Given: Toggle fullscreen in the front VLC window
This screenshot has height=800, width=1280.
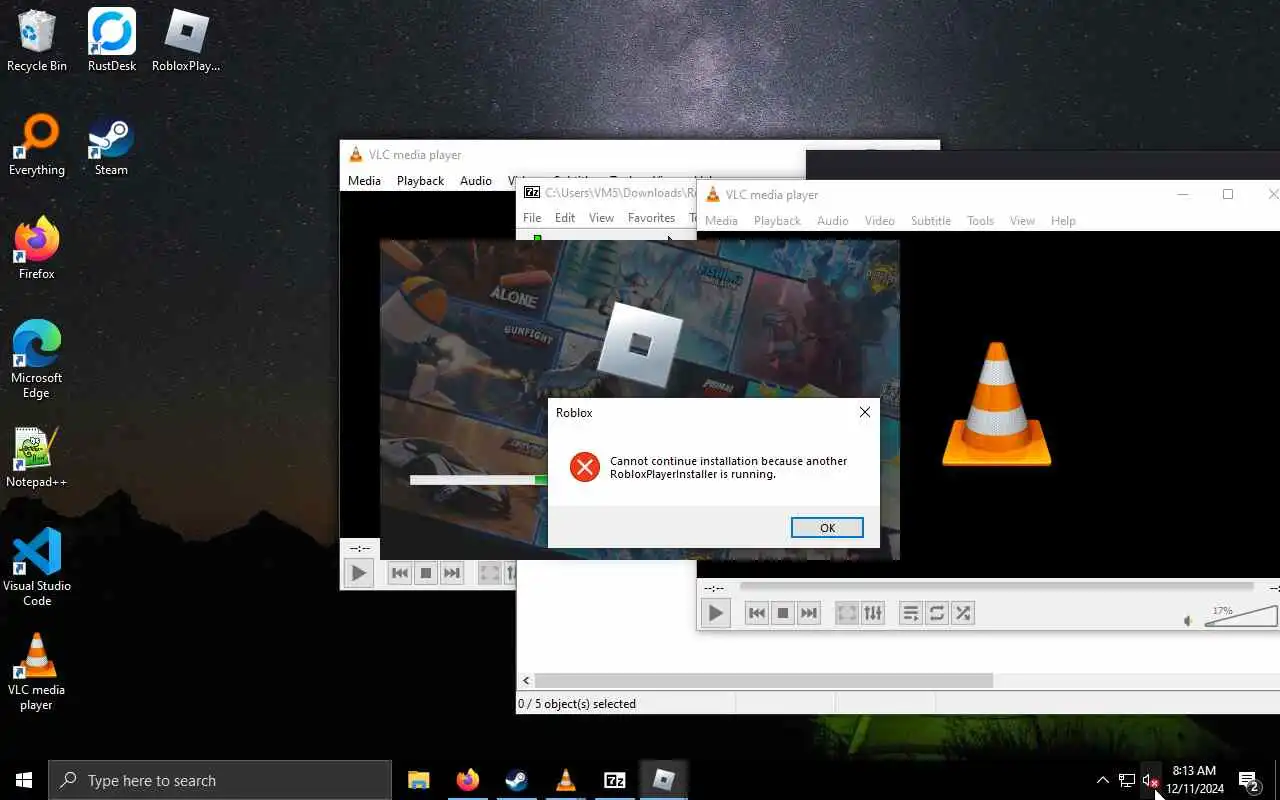Looking at the screenshot, I should 847,613.
